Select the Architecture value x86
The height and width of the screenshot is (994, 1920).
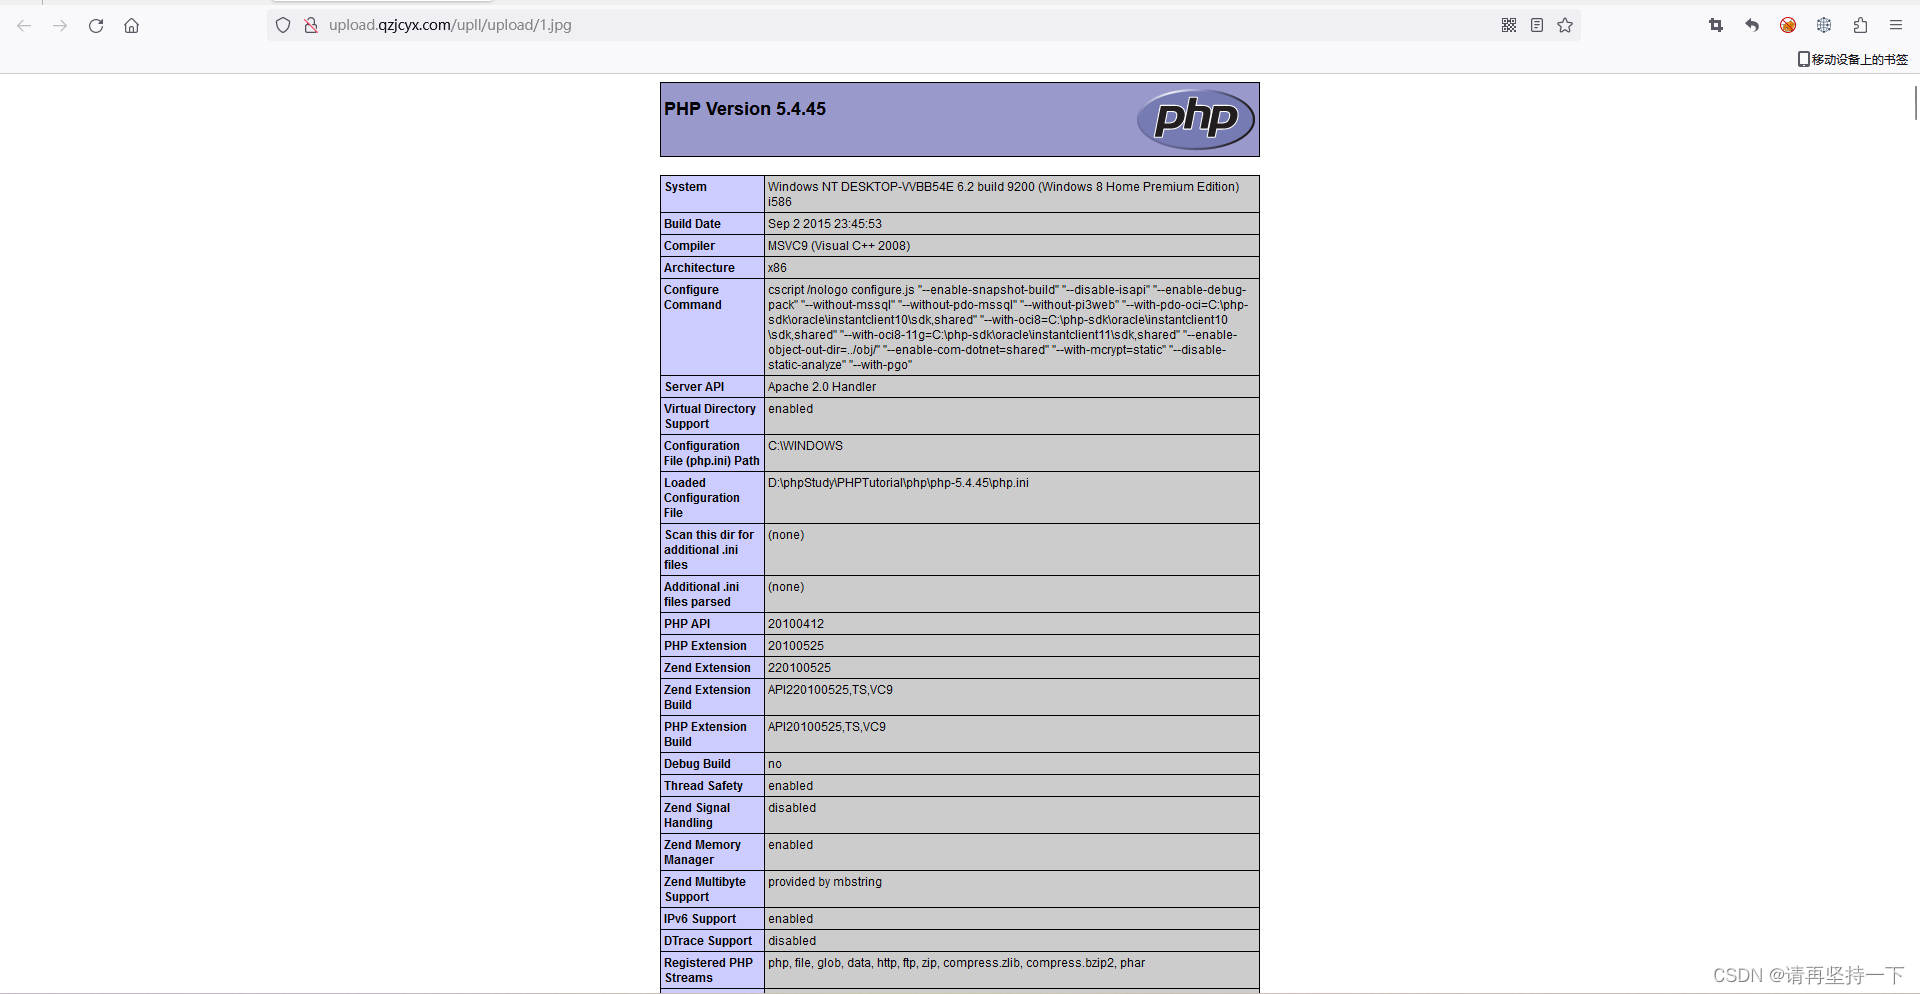[x=777, y=268]
